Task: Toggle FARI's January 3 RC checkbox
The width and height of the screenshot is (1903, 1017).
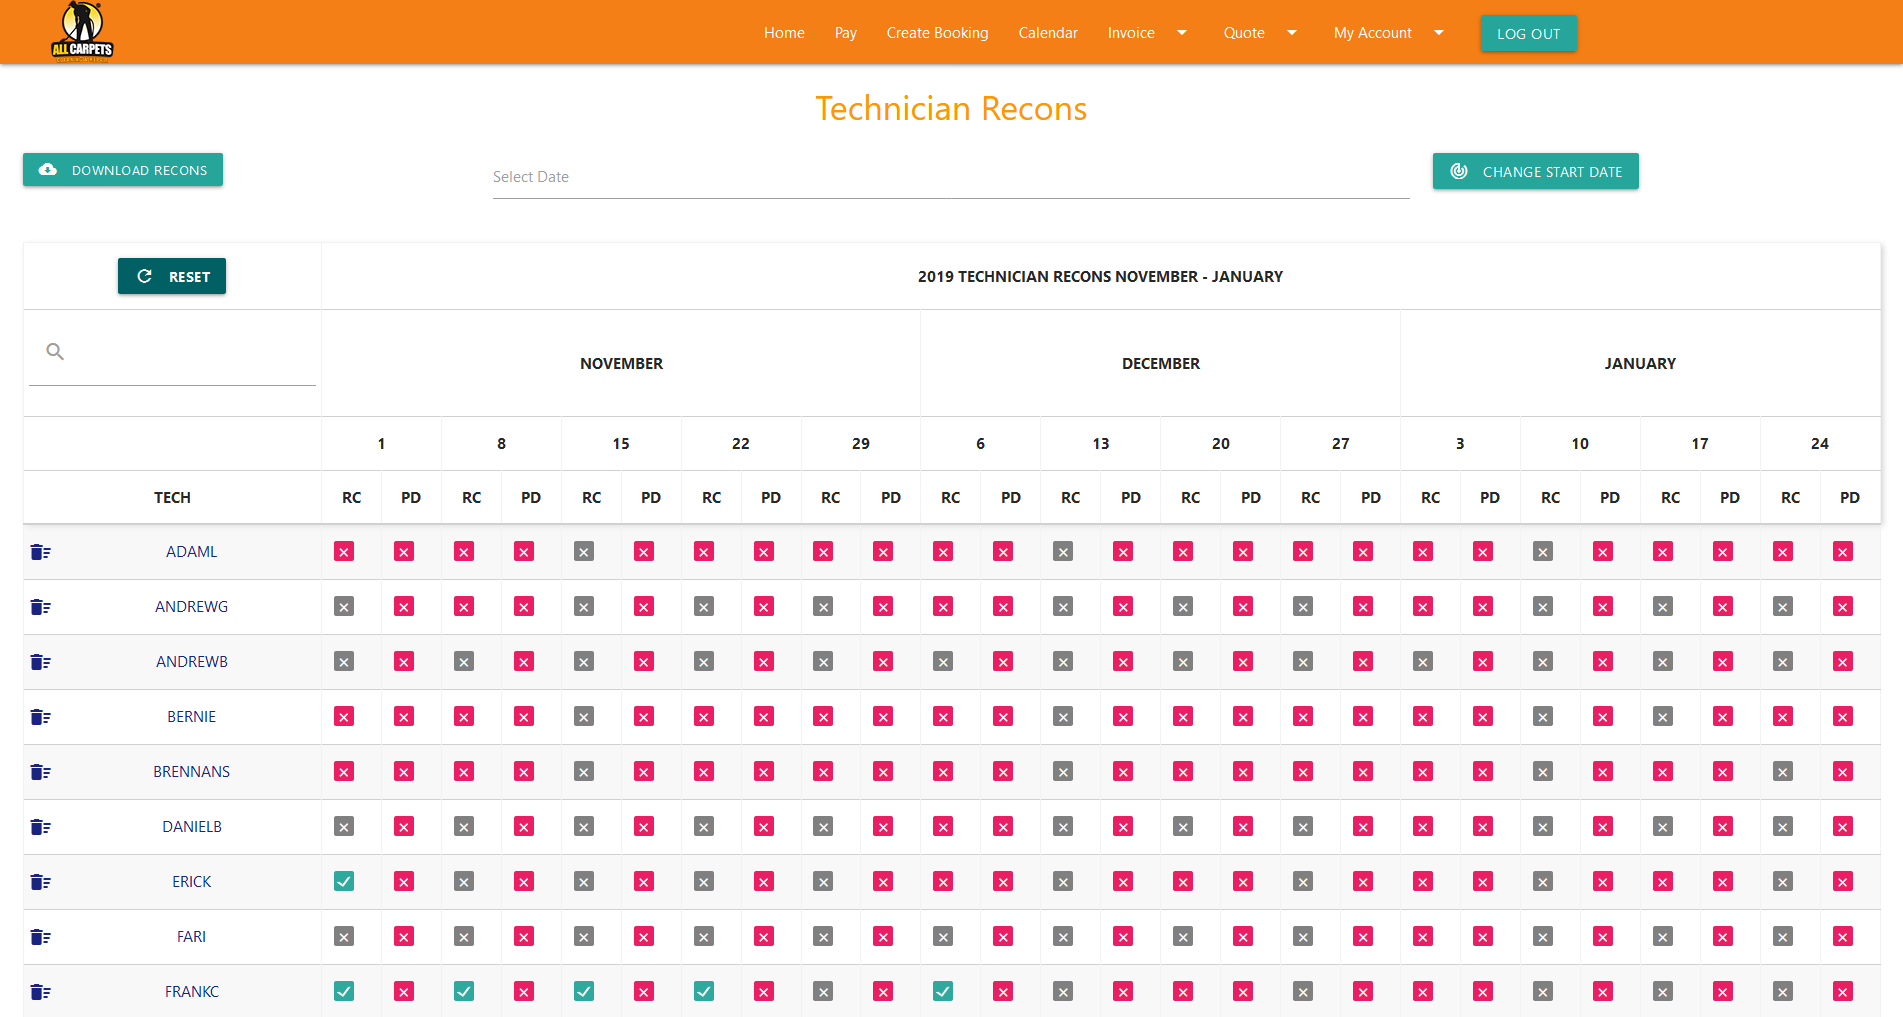Action: coord(1423,937)
